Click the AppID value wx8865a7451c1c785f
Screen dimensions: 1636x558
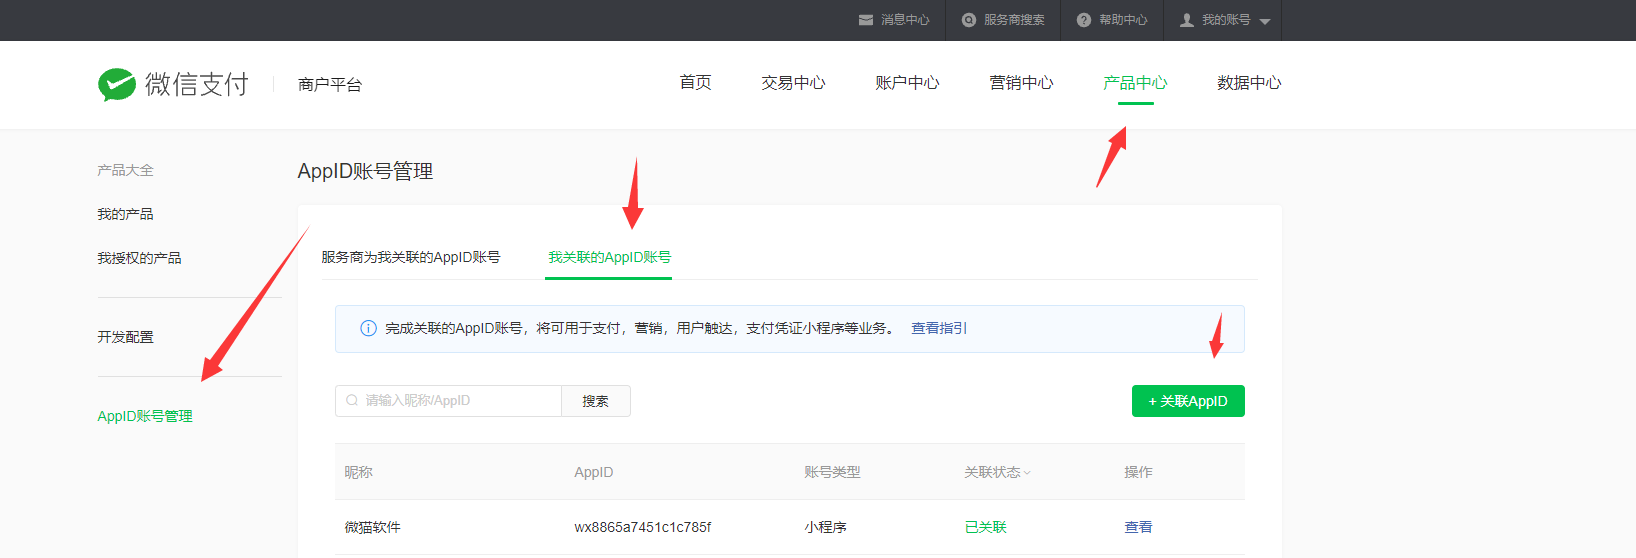[643, 527]
